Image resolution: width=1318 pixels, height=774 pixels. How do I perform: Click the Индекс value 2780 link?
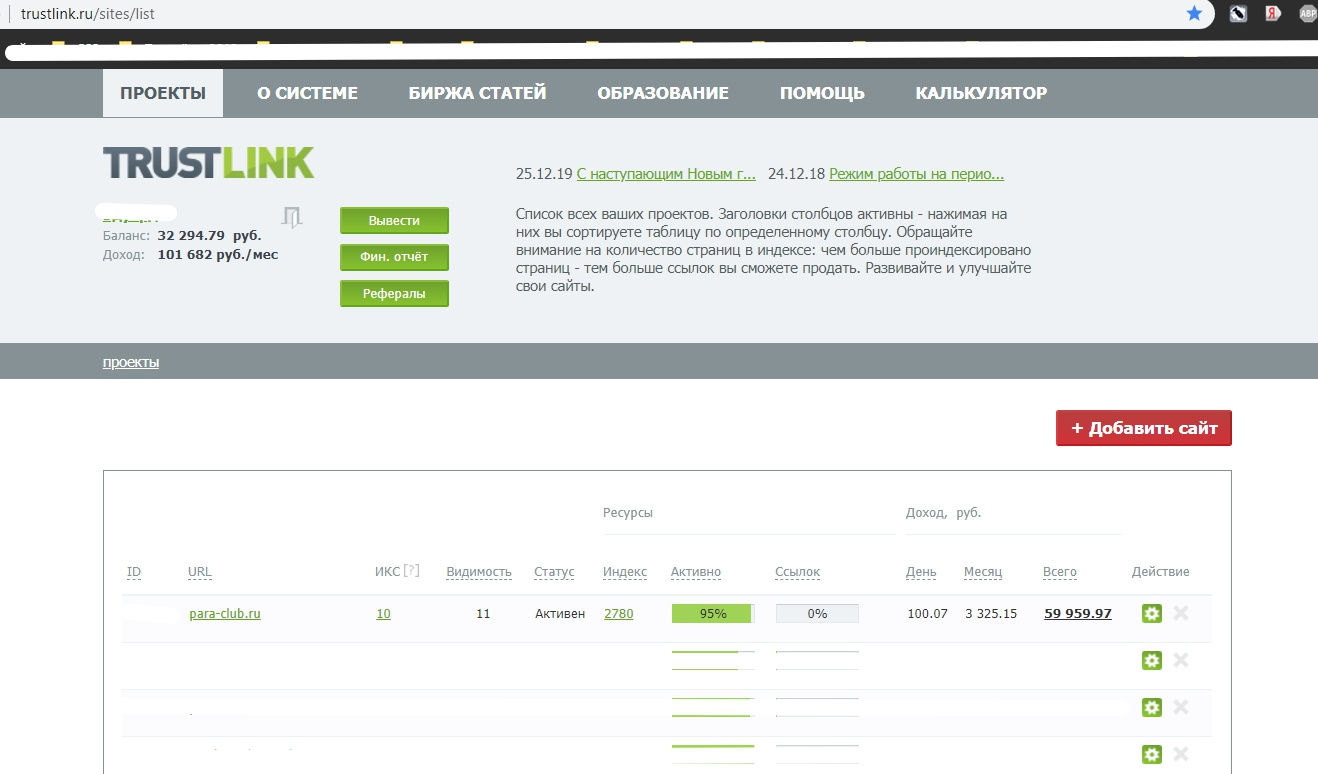point(619,613)
